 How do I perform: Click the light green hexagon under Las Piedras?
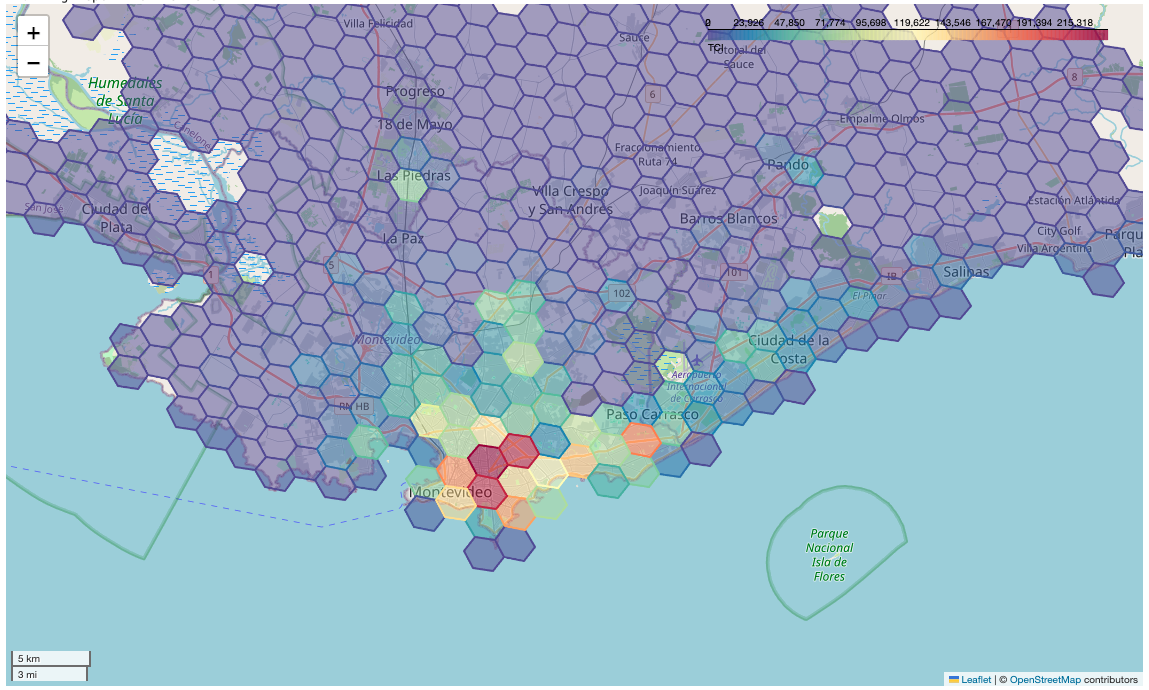(x=410, y=186)
